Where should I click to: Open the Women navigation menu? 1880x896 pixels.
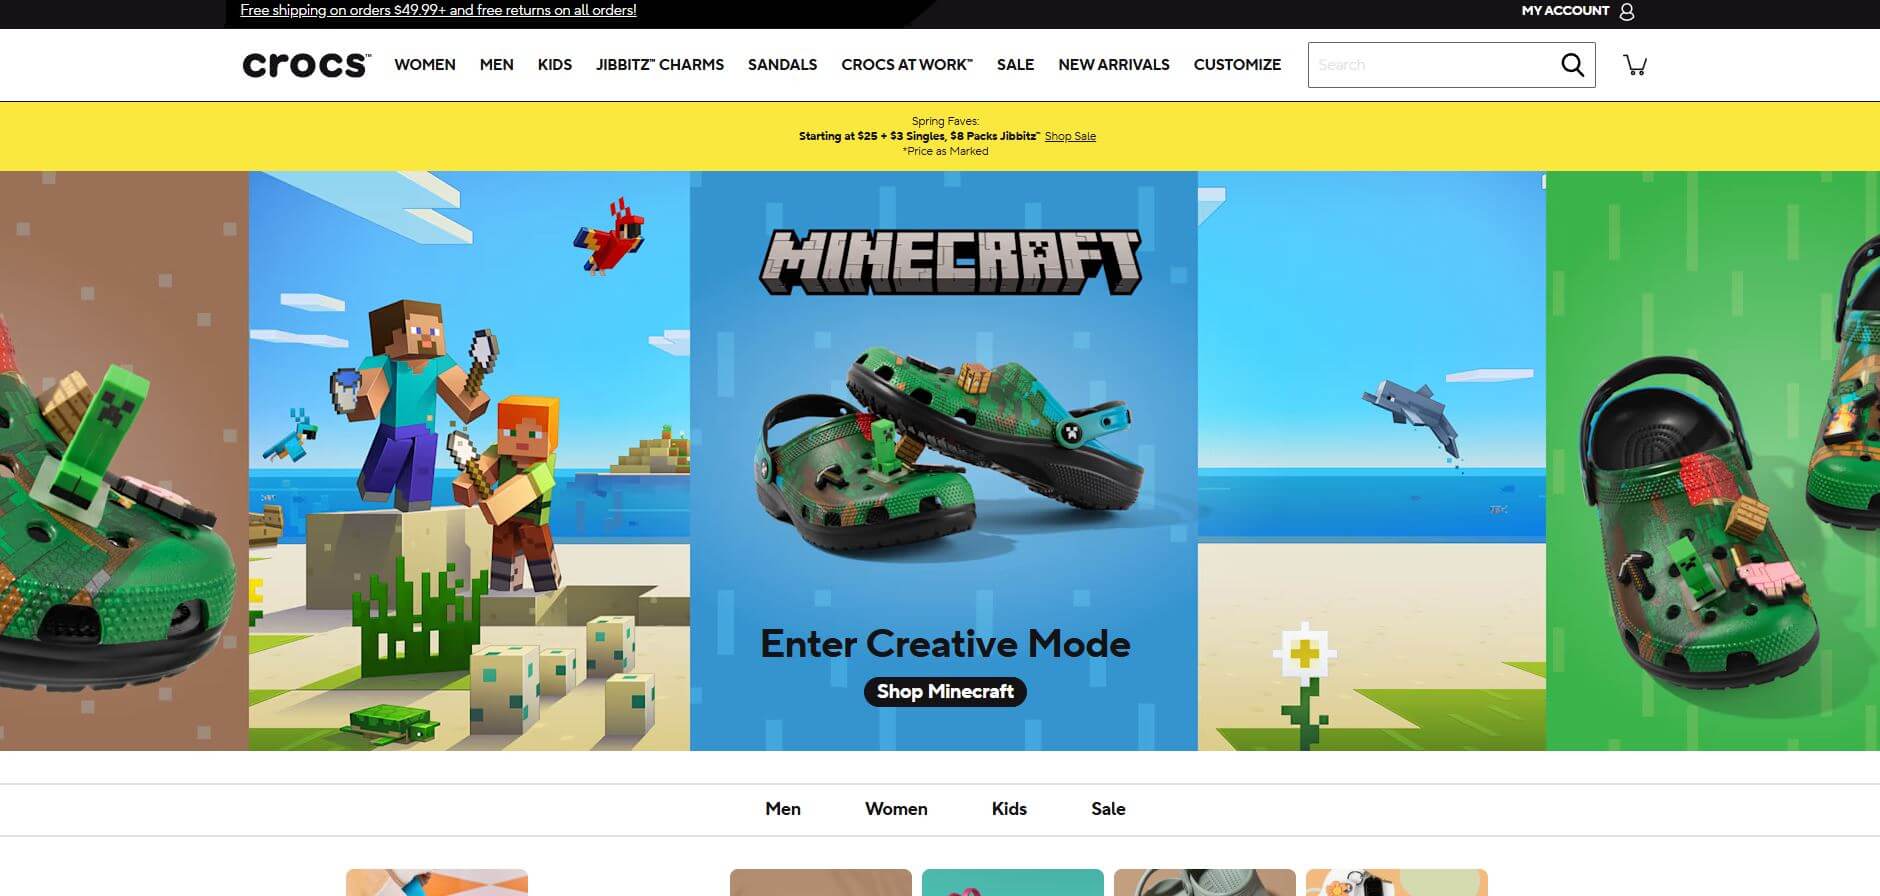[424, 65]
